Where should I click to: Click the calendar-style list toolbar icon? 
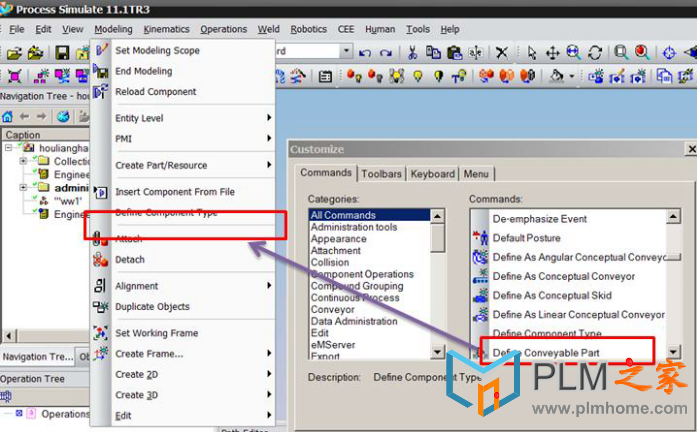[x=325, y=76]
